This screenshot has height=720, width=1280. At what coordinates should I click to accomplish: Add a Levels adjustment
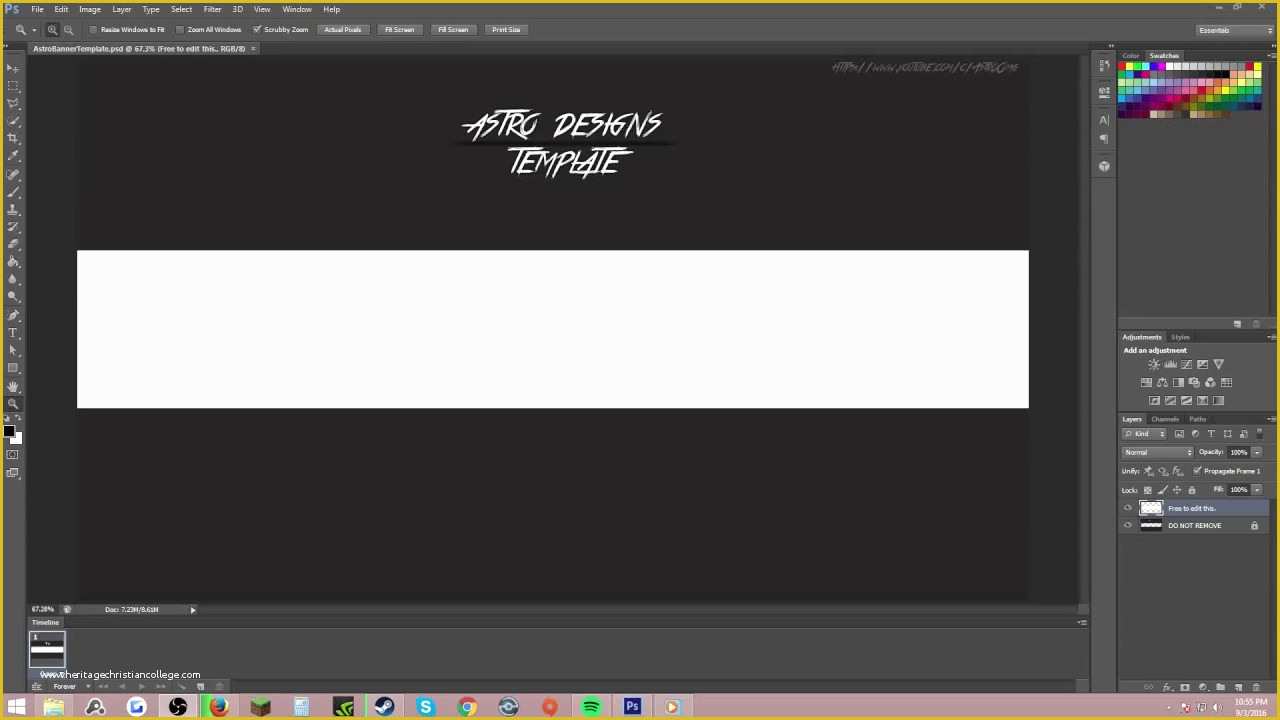click(1170, 364)
